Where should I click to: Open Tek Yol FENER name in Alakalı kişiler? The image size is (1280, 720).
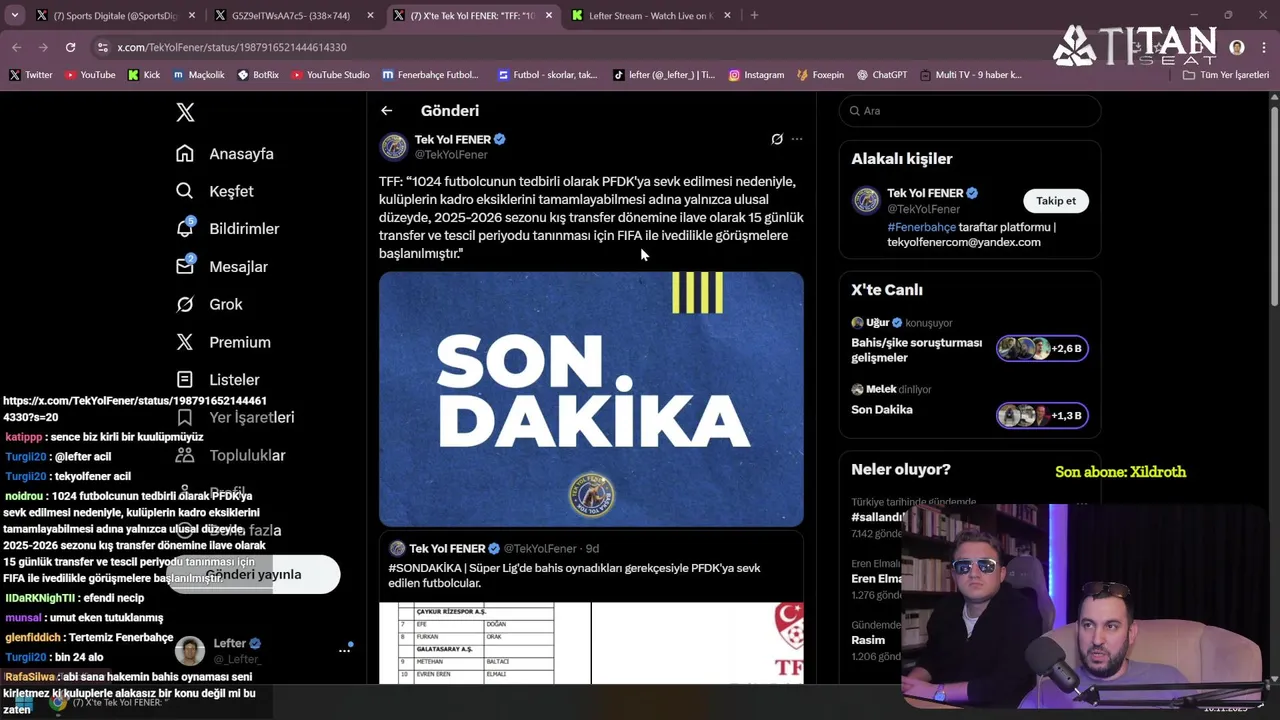point(925,193)
